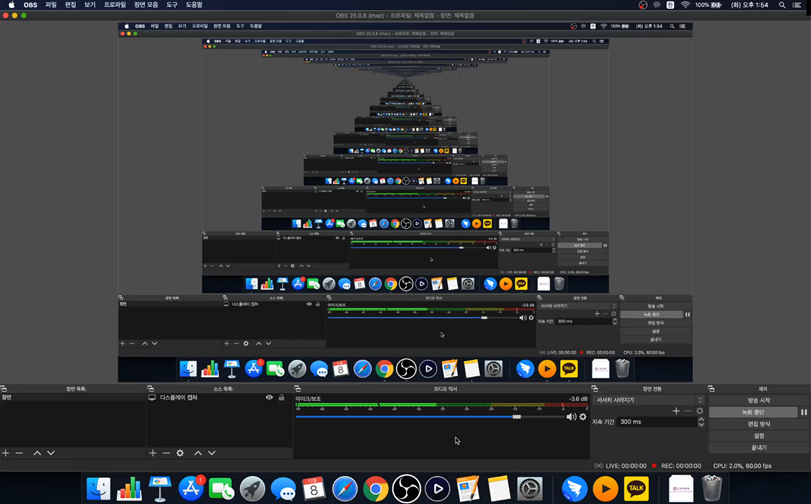Click the 방송 시작 button
Viewport: 811px width, 504px height.
pos(758,400)
